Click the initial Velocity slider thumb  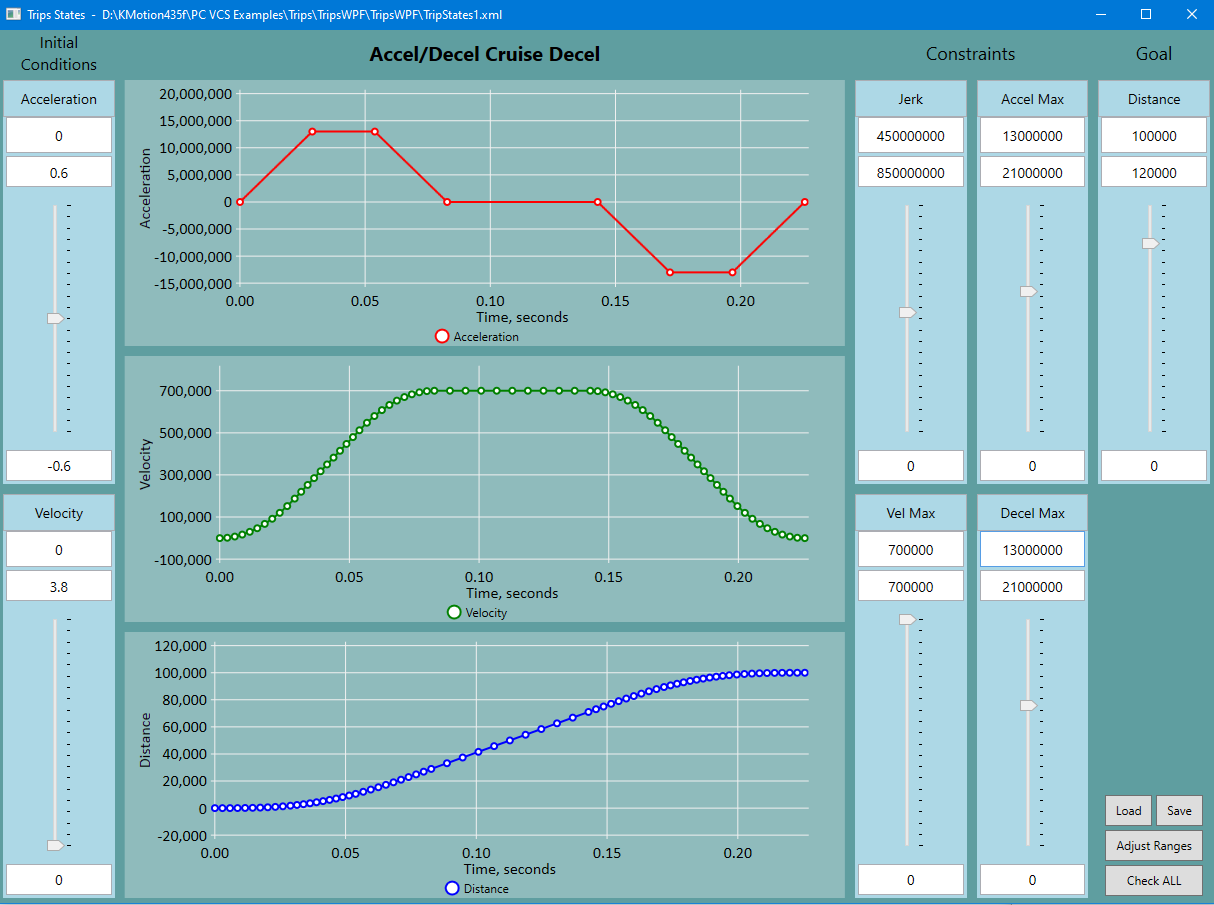point(55,845)
